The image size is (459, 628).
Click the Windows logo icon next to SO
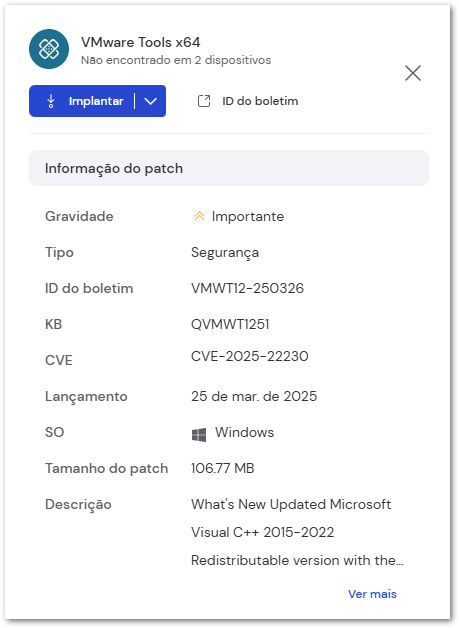point(199,435)
